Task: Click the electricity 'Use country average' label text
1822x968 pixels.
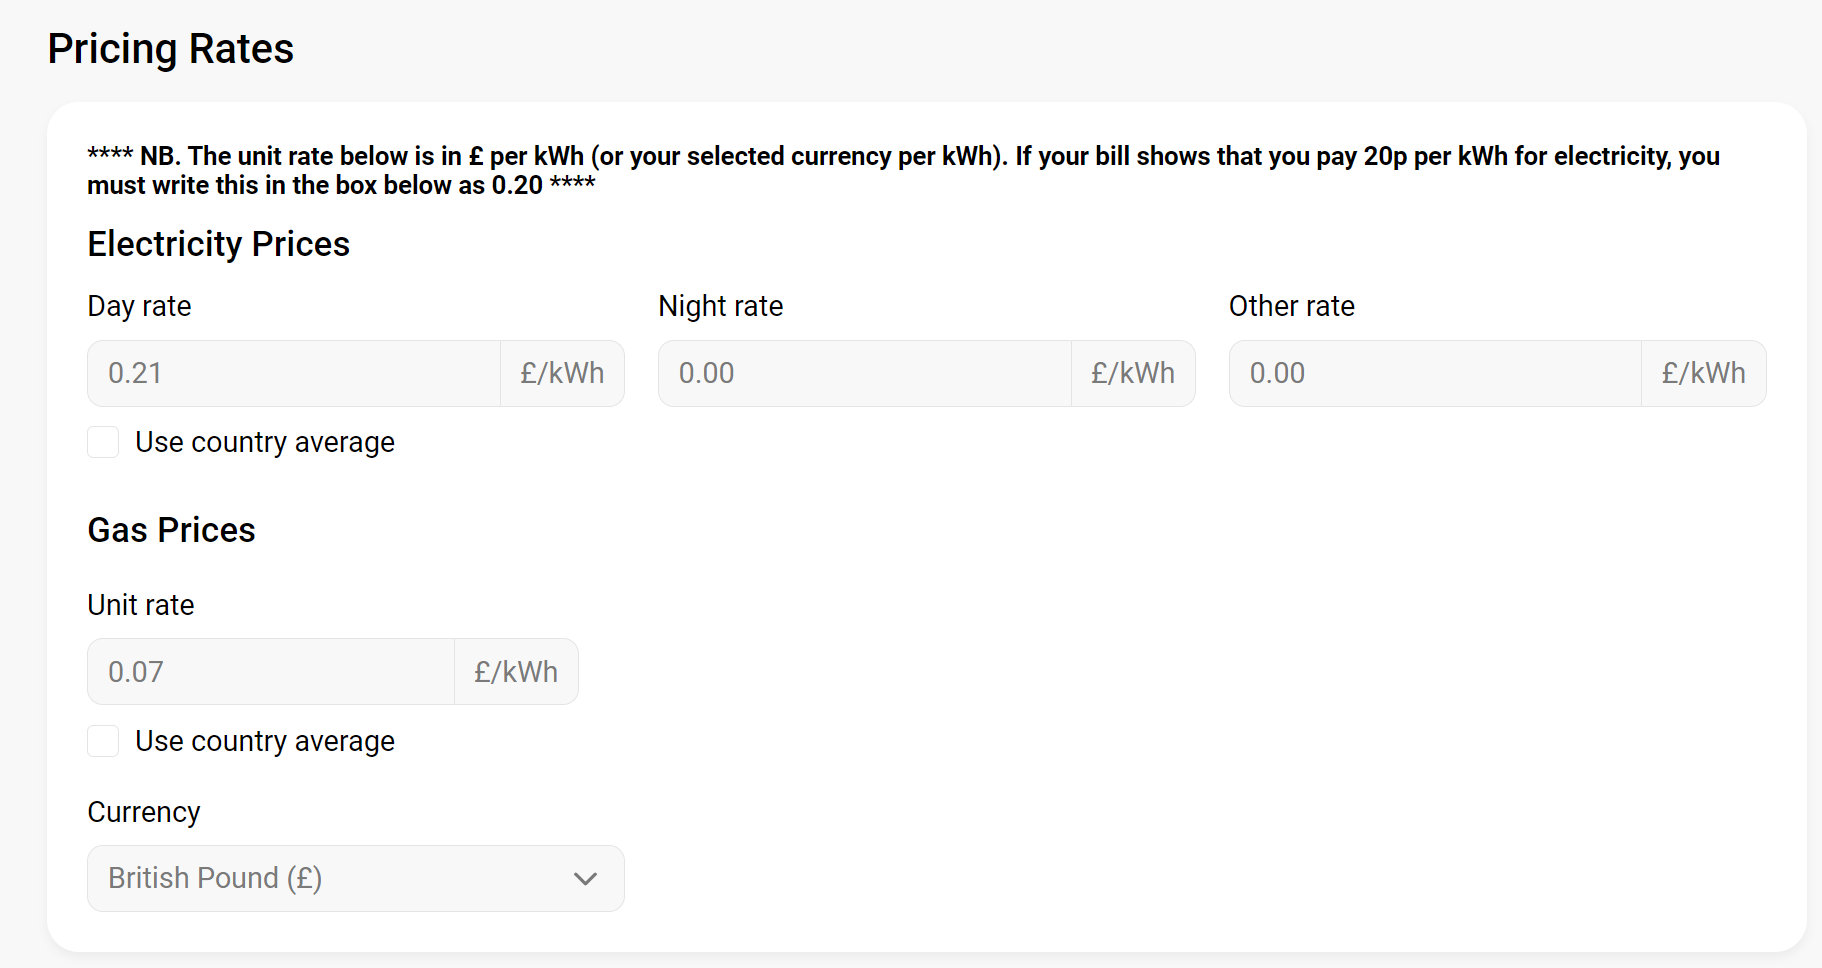Action: pyautogui.click(x=265, y=442)
